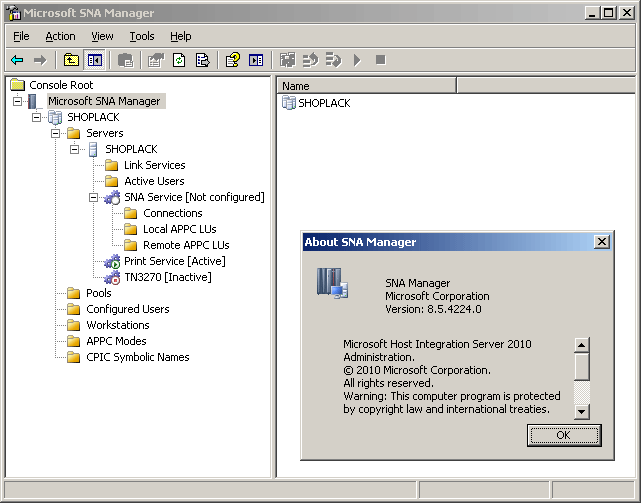Select the Servers folder label
Image resolution: width=641 pixels, height=503 pixels.
click(105, 133)
